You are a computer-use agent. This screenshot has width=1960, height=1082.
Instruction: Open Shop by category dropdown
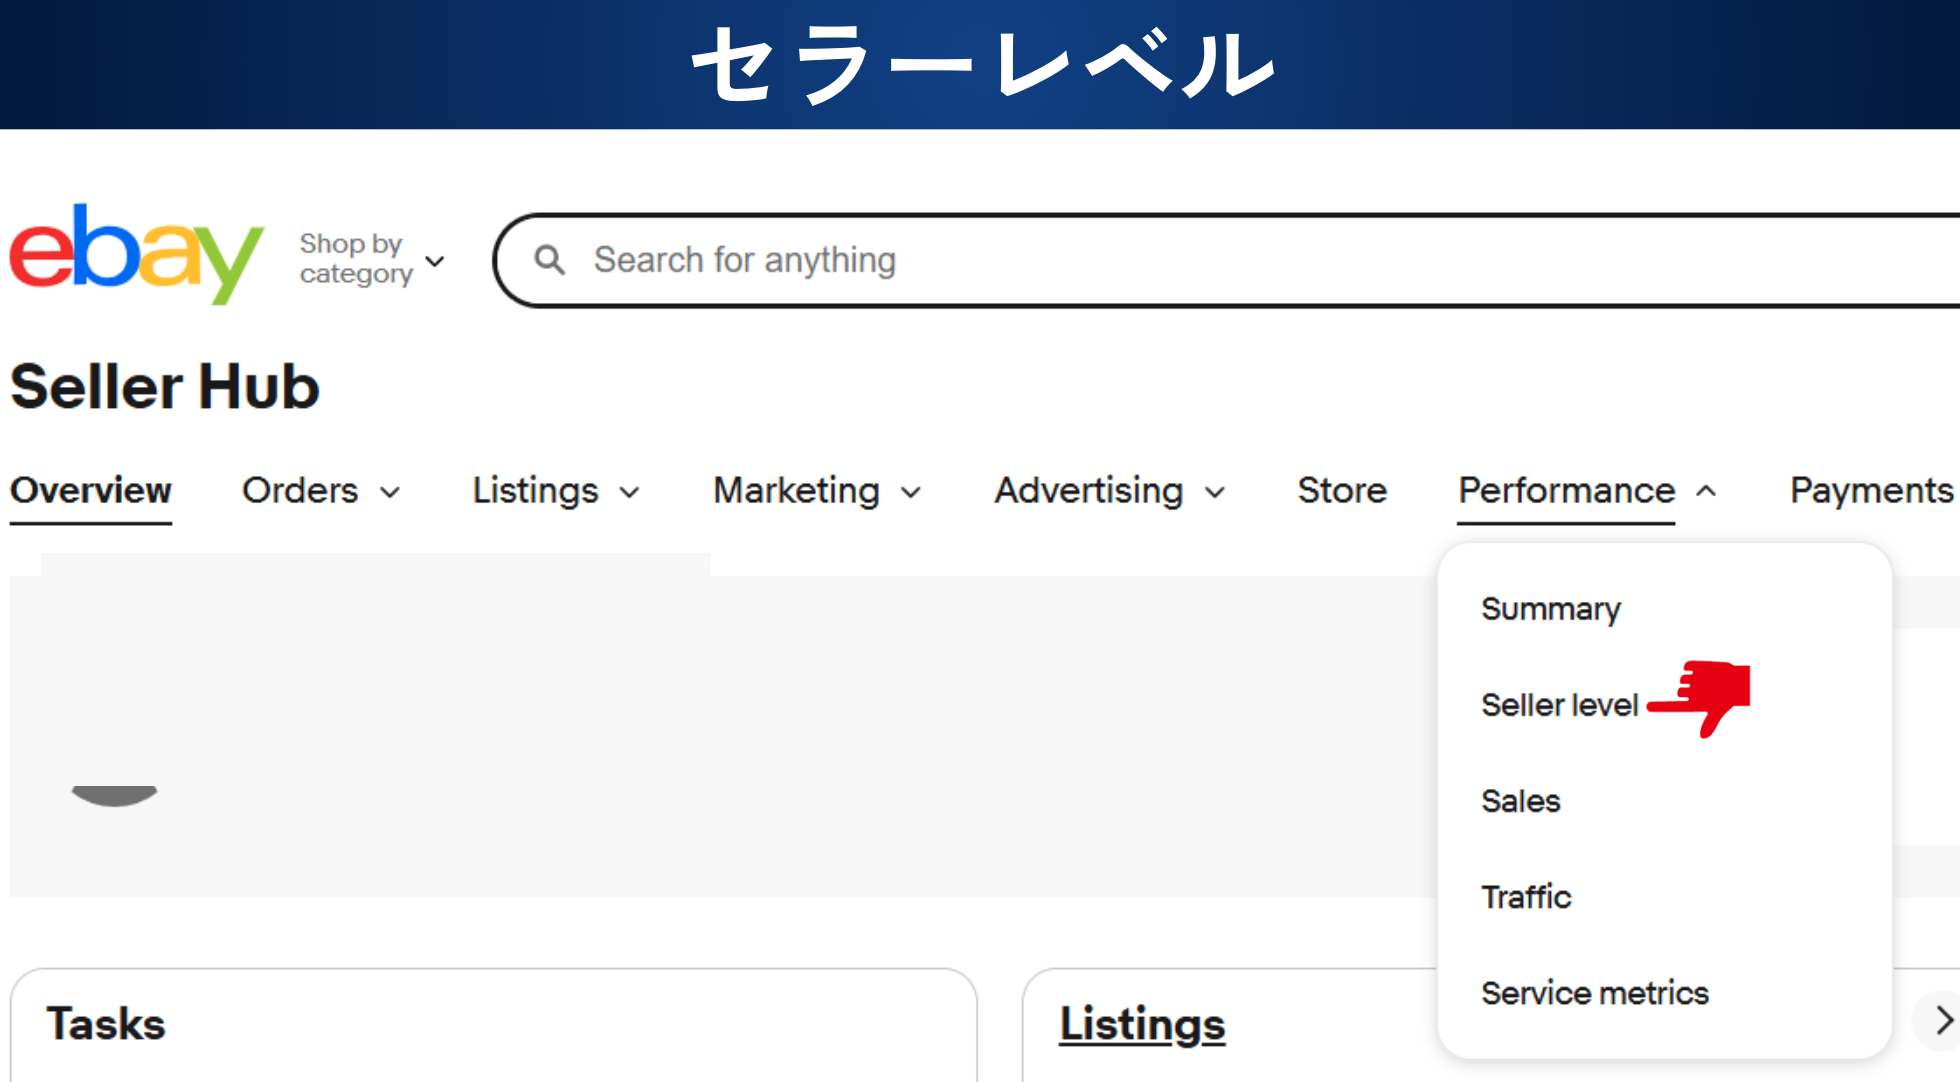[x=371, y=259]
